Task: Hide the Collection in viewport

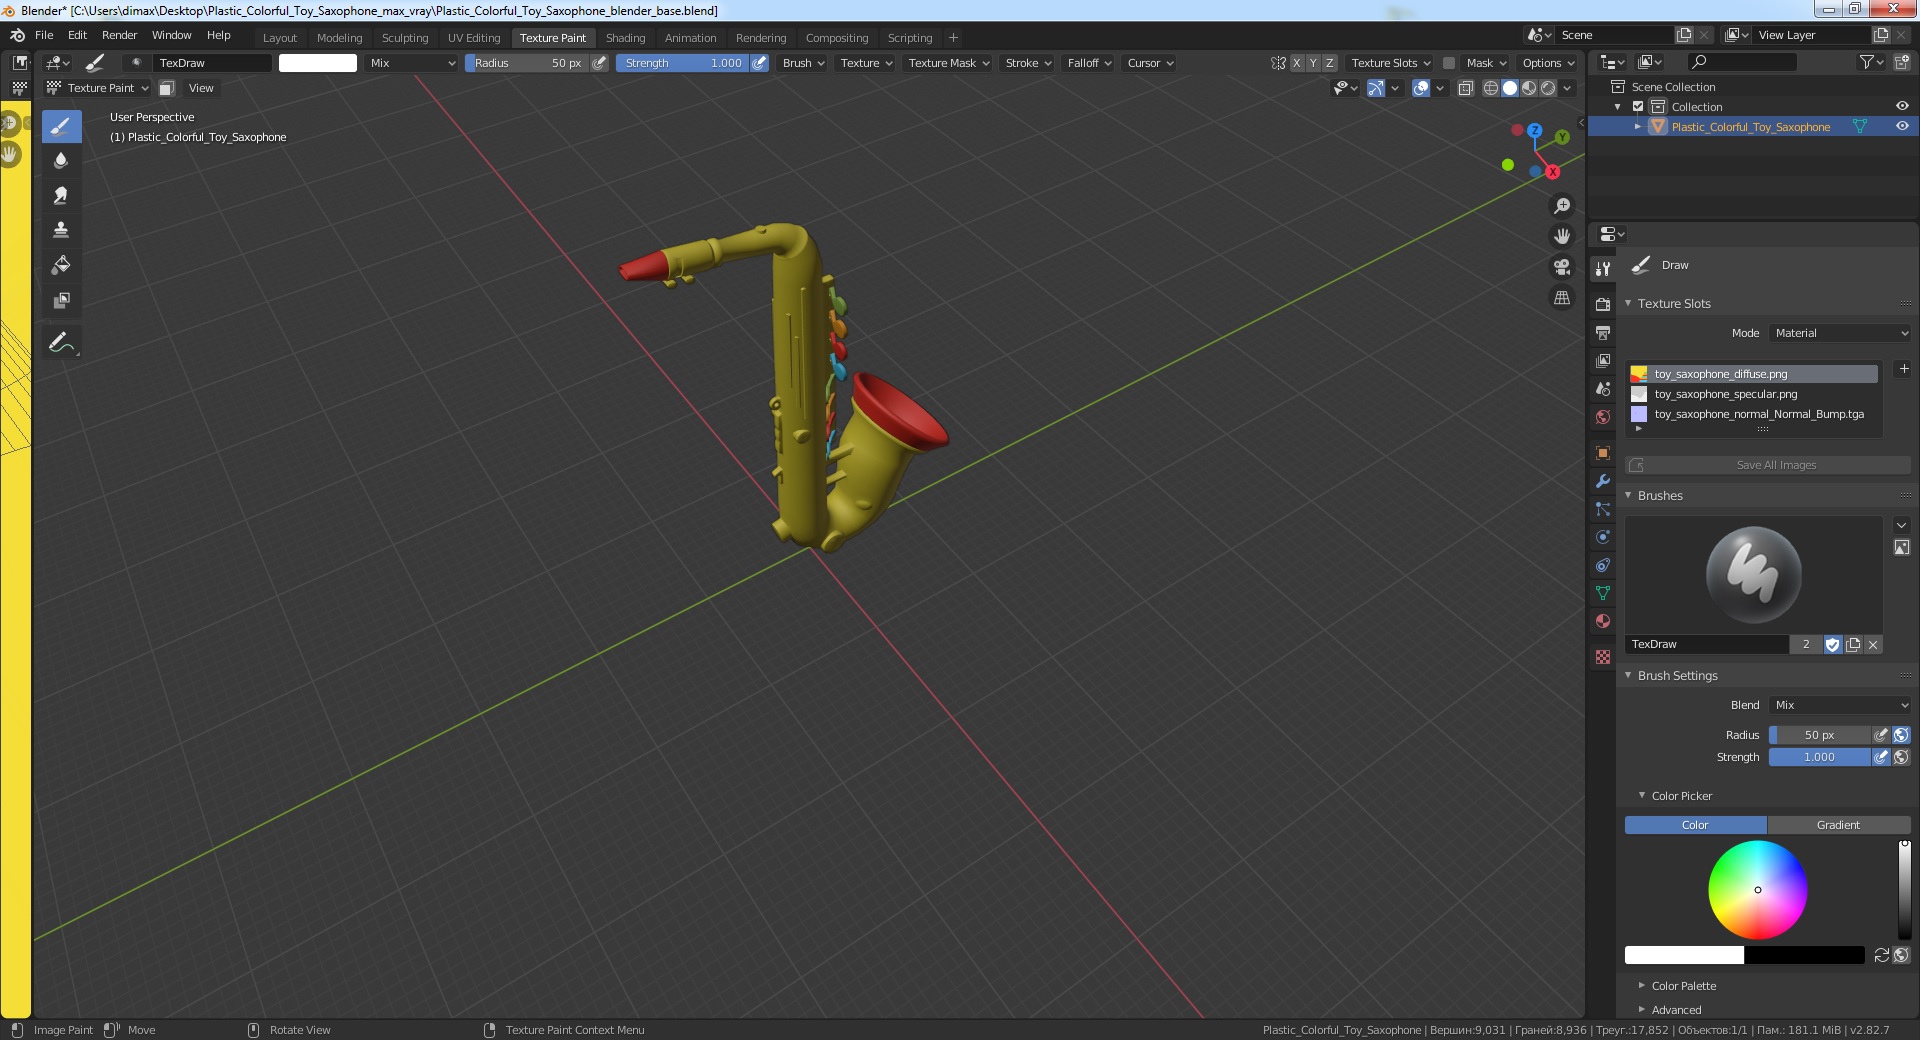Action: (1902, 107)
